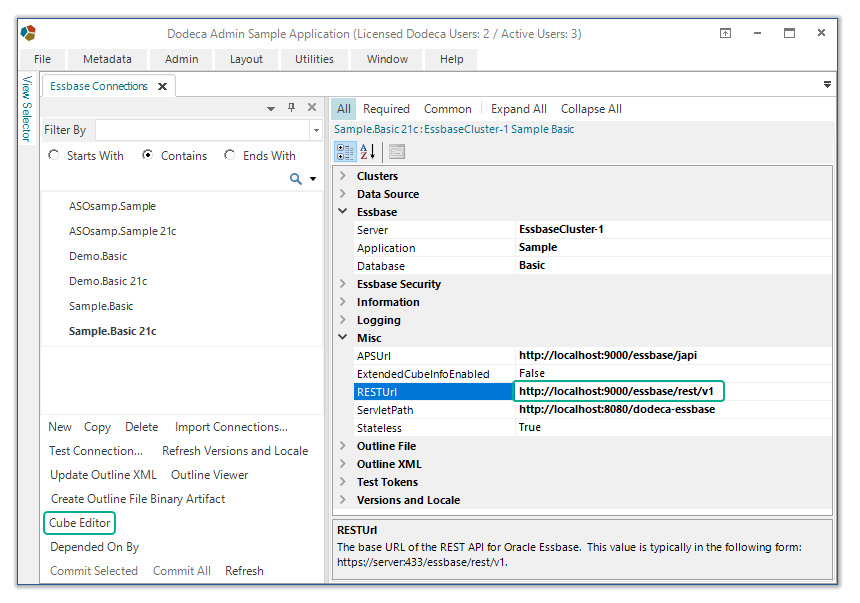This screenshot has height=603, width=860.
Task: Open the Utilities menu
Action: click(314, 59)
